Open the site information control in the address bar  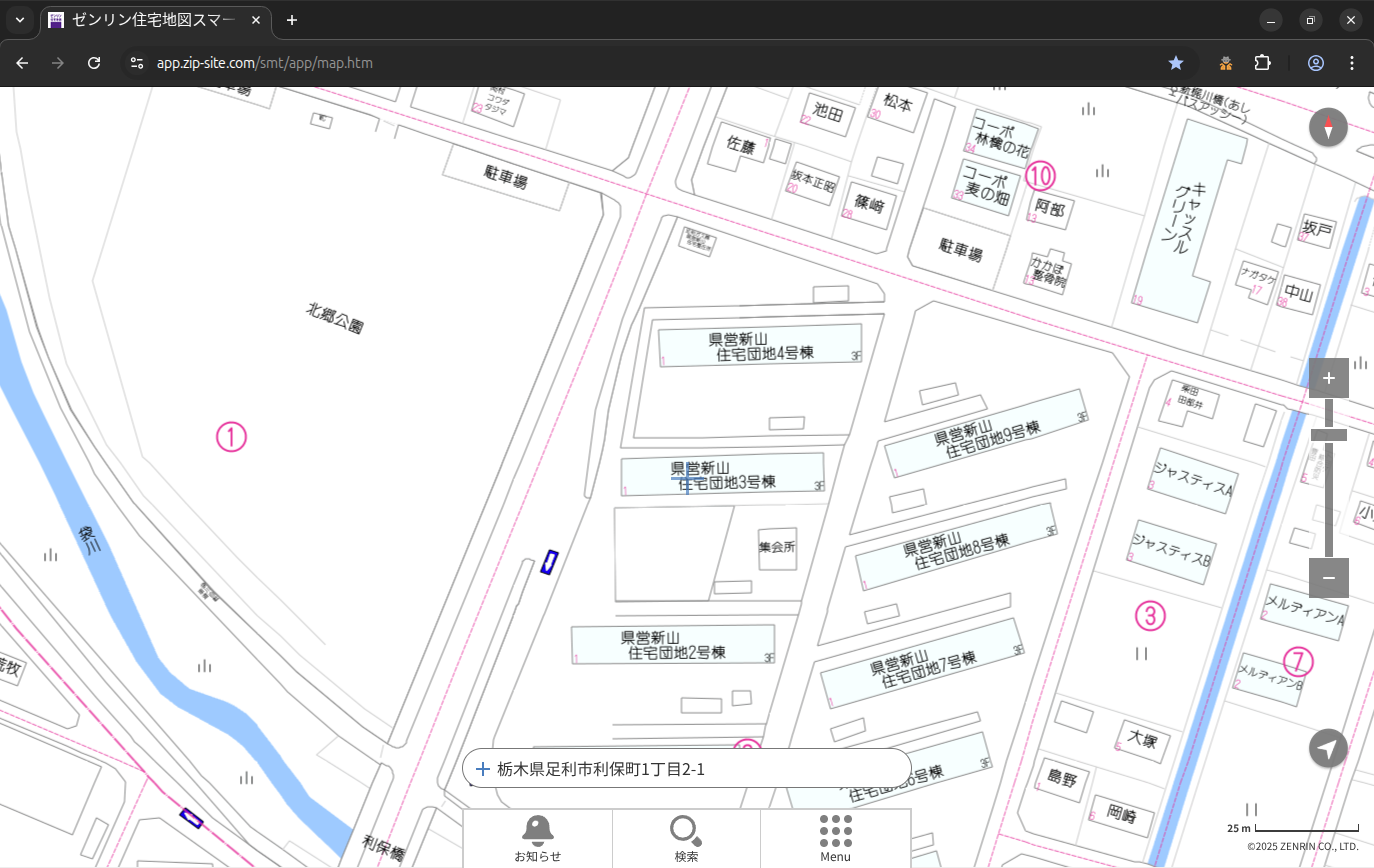[137, 63]
